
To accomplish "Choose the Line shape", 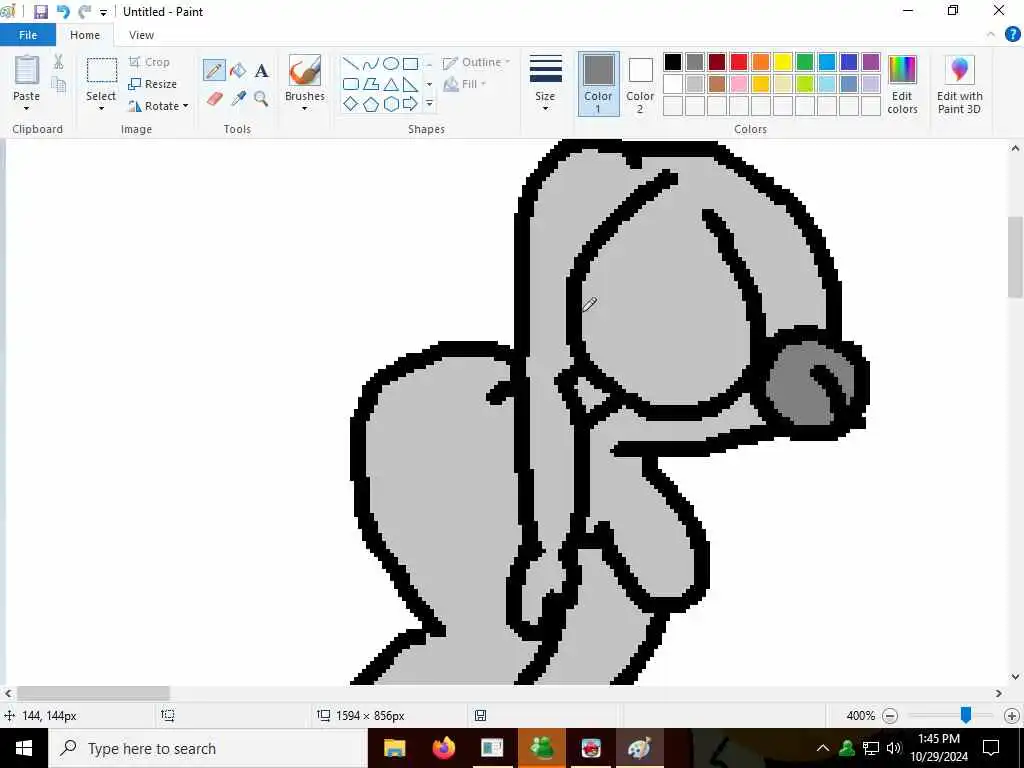I will pyautogui.click(x=351, y=63).
